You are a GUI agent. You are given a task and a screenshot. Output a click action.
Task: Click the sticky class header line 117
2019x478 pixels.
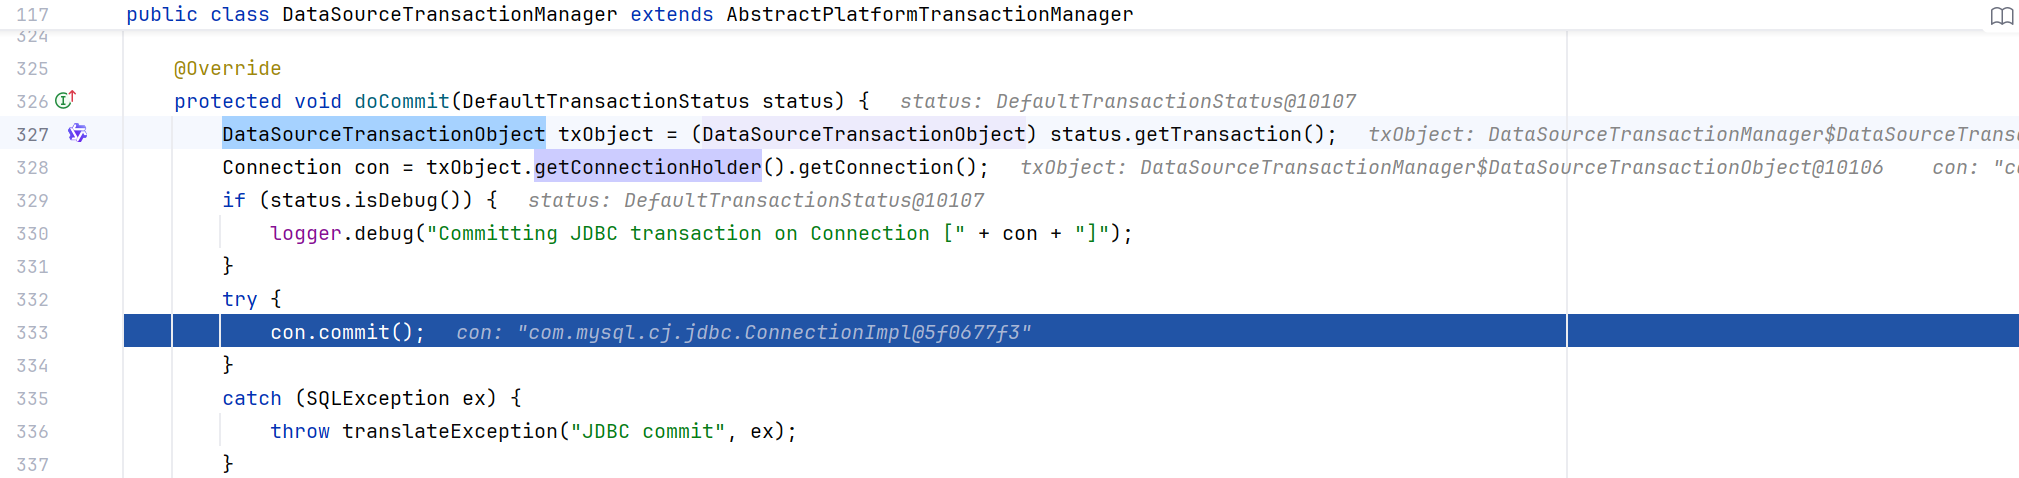tap(630, 15)
